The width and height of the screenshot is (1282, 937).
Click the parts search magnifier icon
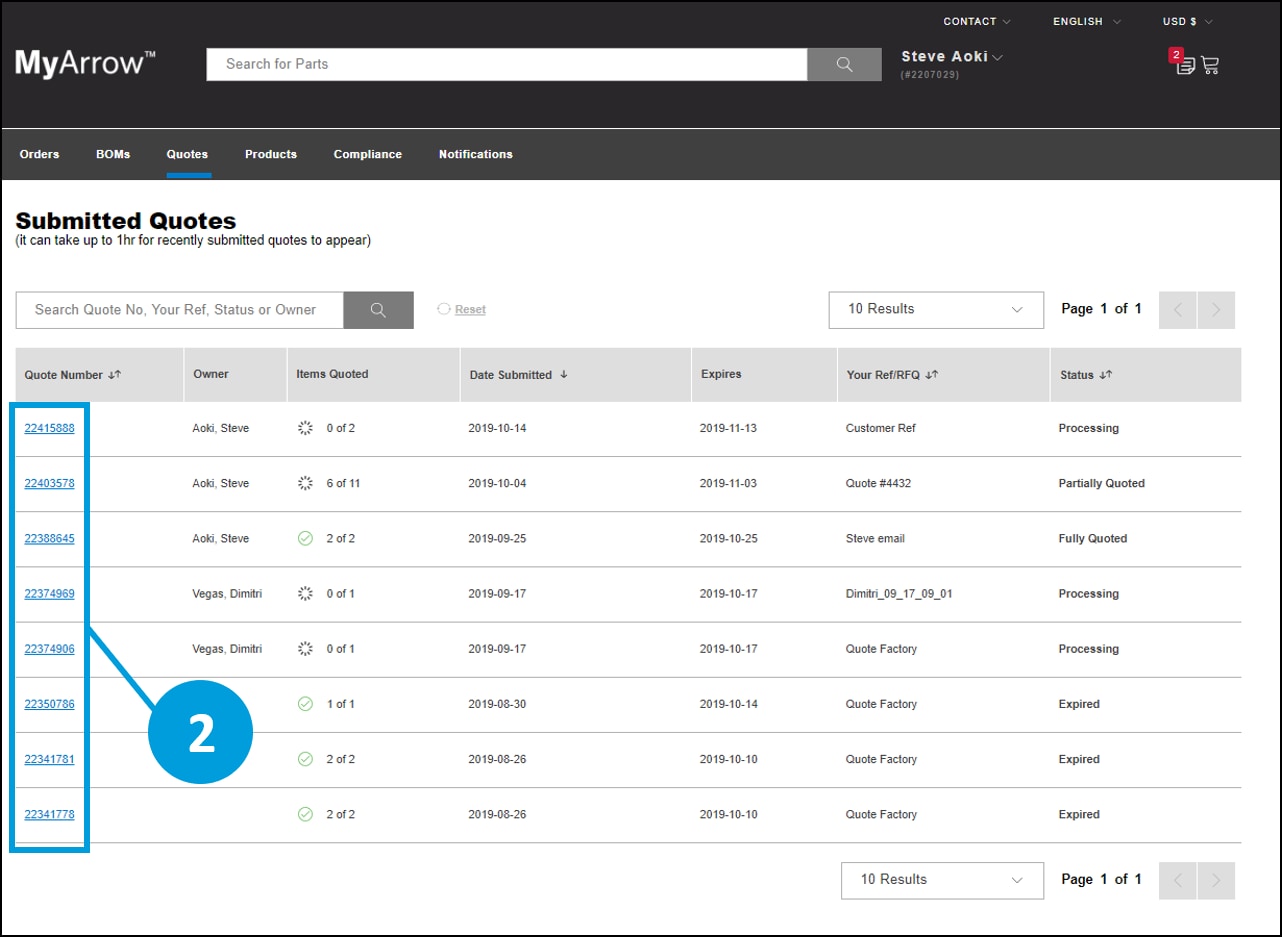tap(843, 64)
